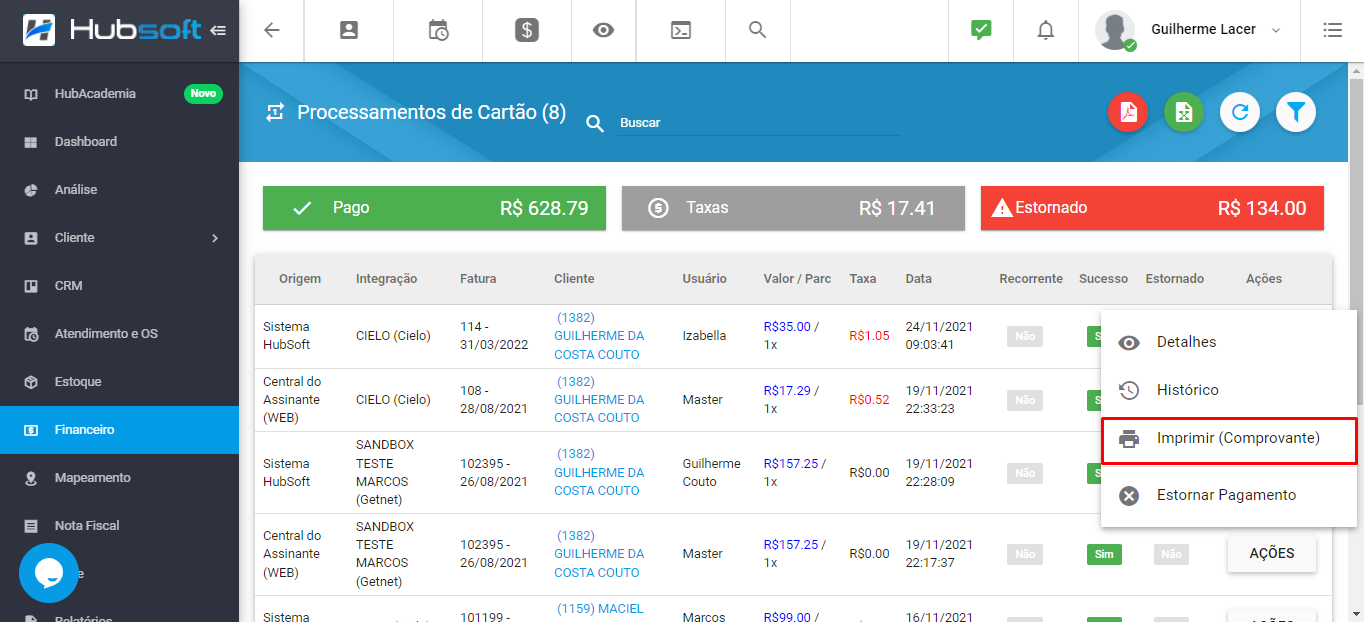This screenshot has width=1364, height=622.
Task: Click the Pago total card
Action: click(x=434, y=208)
